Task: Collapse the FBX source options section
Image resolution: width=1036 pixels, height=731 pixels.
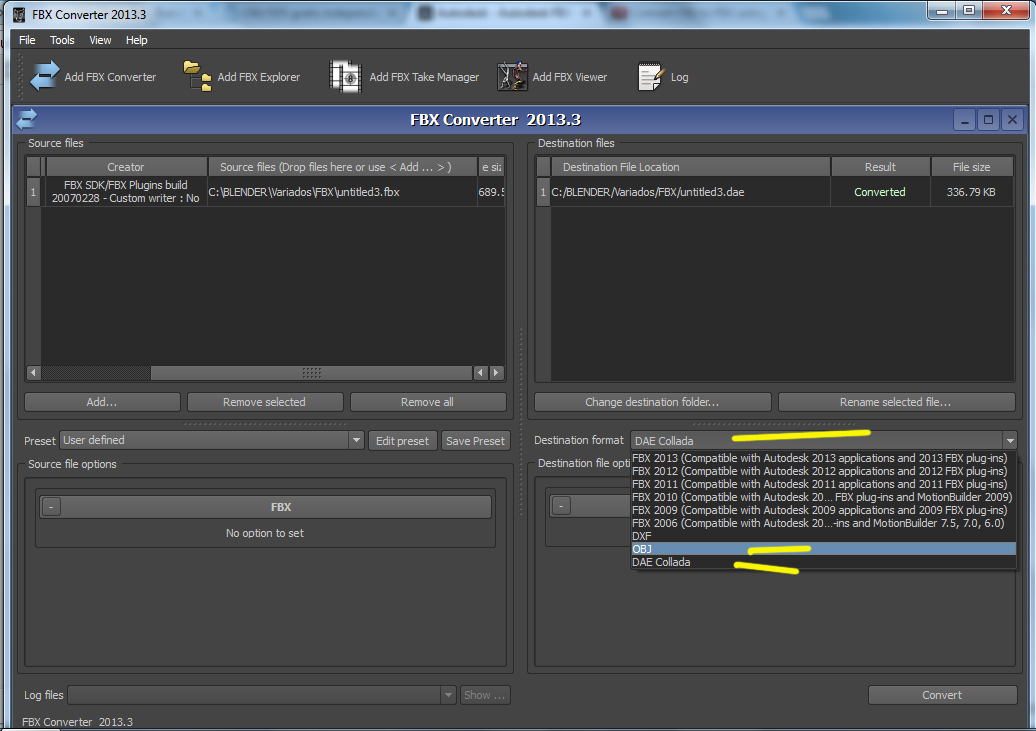Action: point(51,507)
